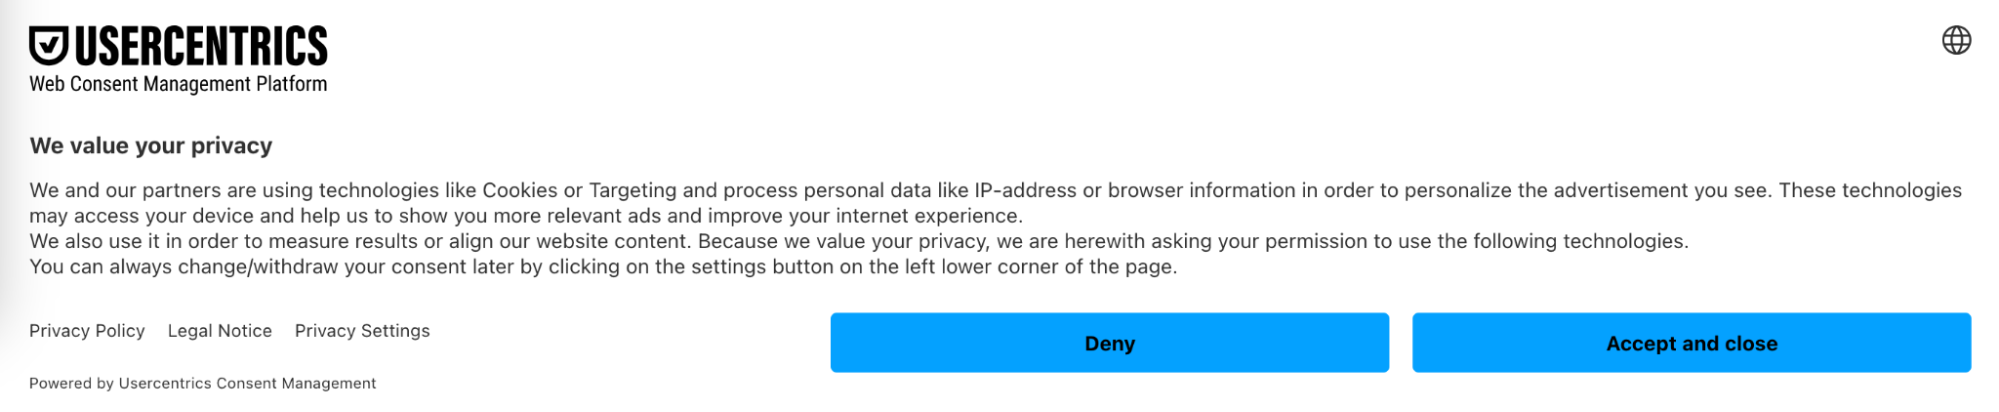Deny the use of tracking technologies

tap(1109, 343)
